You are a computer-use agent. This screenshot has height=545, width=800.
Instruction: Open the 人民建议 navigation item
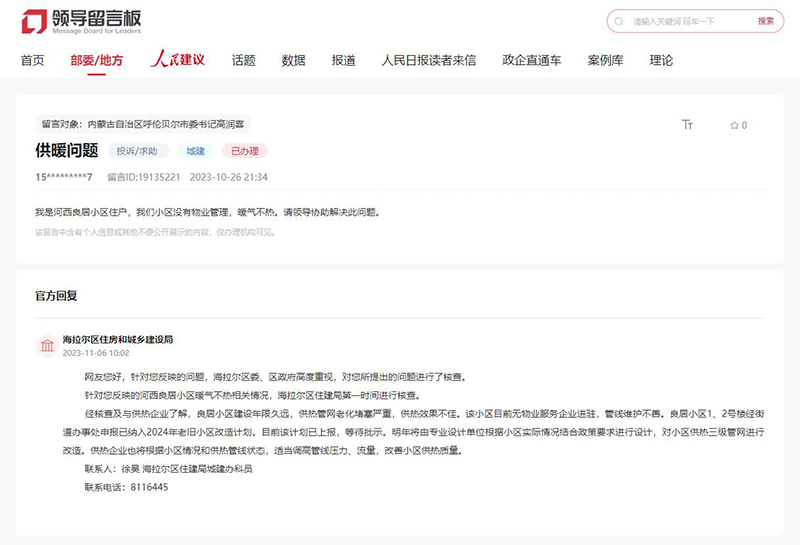tap(177, 61)
